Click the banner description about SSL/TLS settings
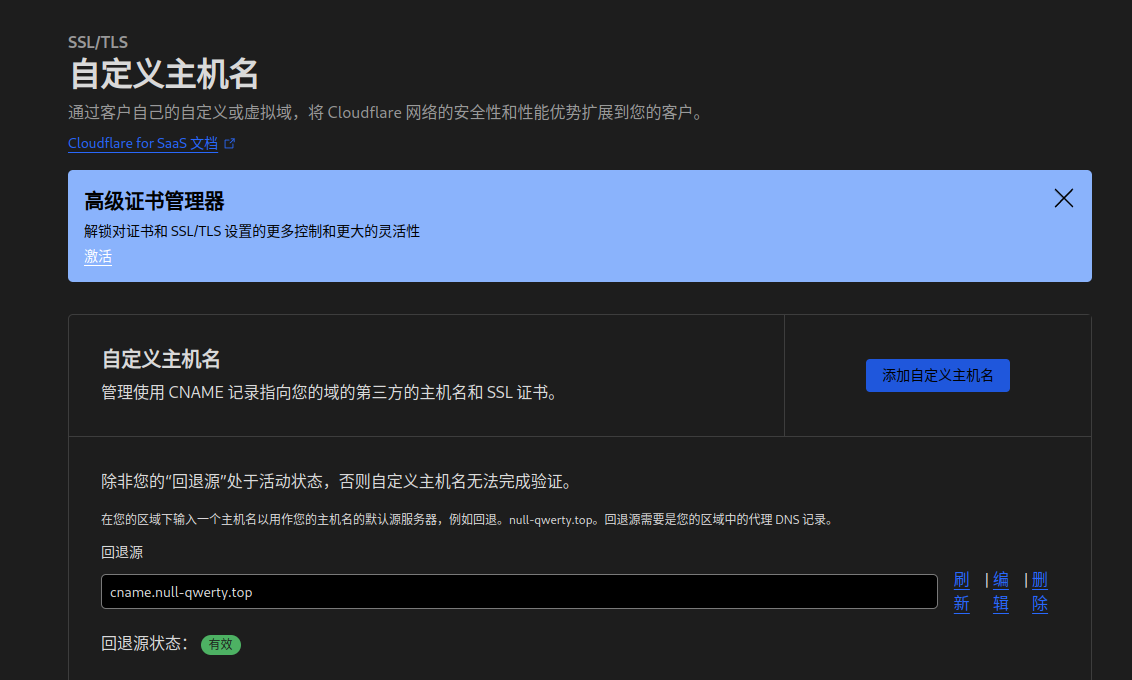This screenshot has width=1132, height=680. click(252, 231)
